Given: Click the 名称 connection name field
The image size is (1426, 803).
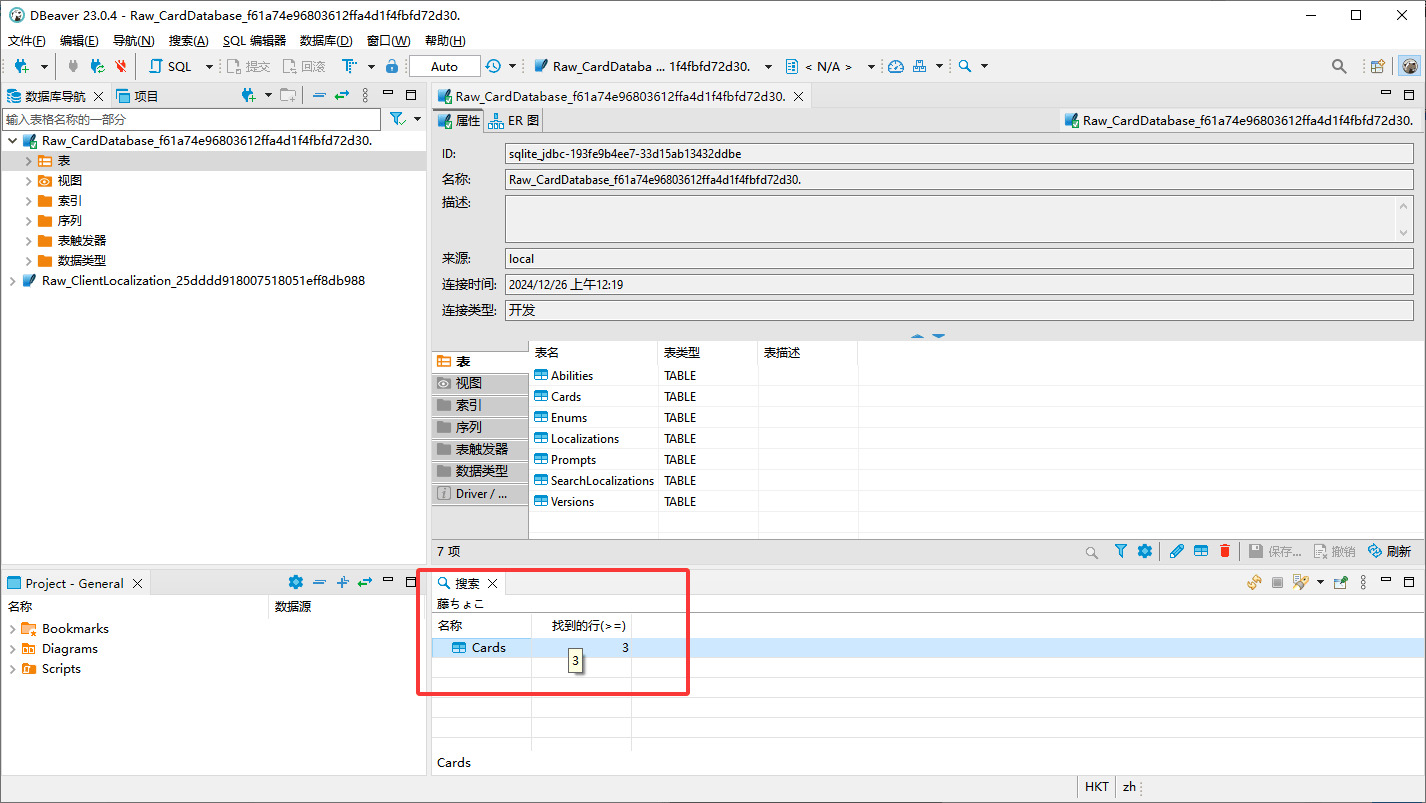Looking at the screenshot, I should [959, 180].
